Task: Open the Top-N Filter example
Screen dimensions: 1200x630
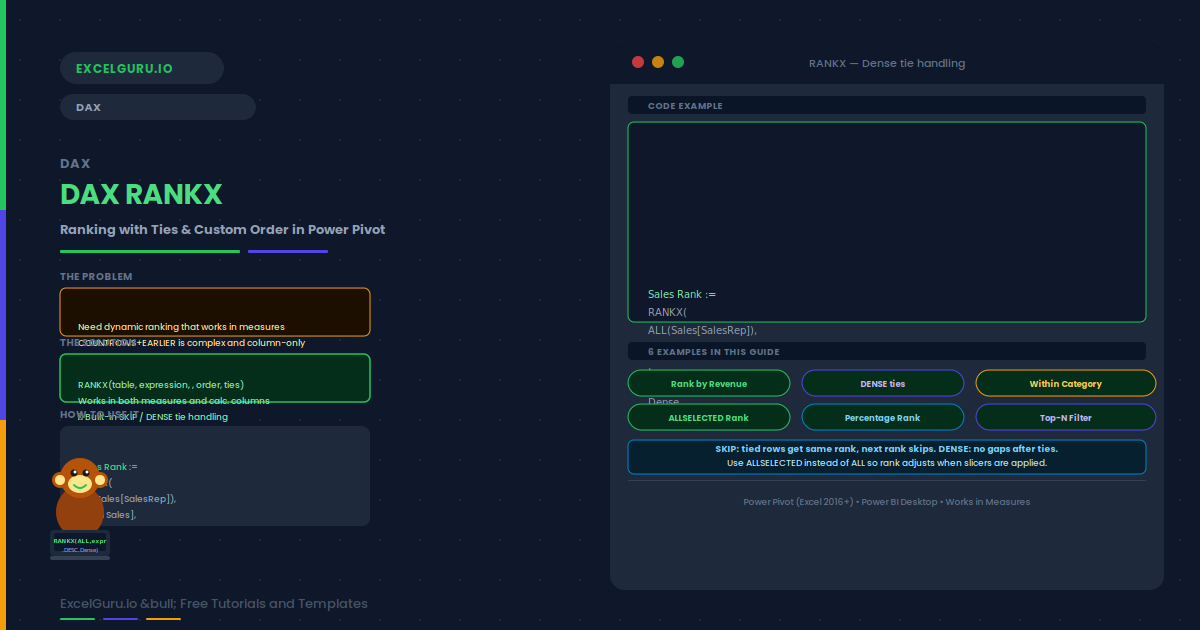Action: [1066, 417]
